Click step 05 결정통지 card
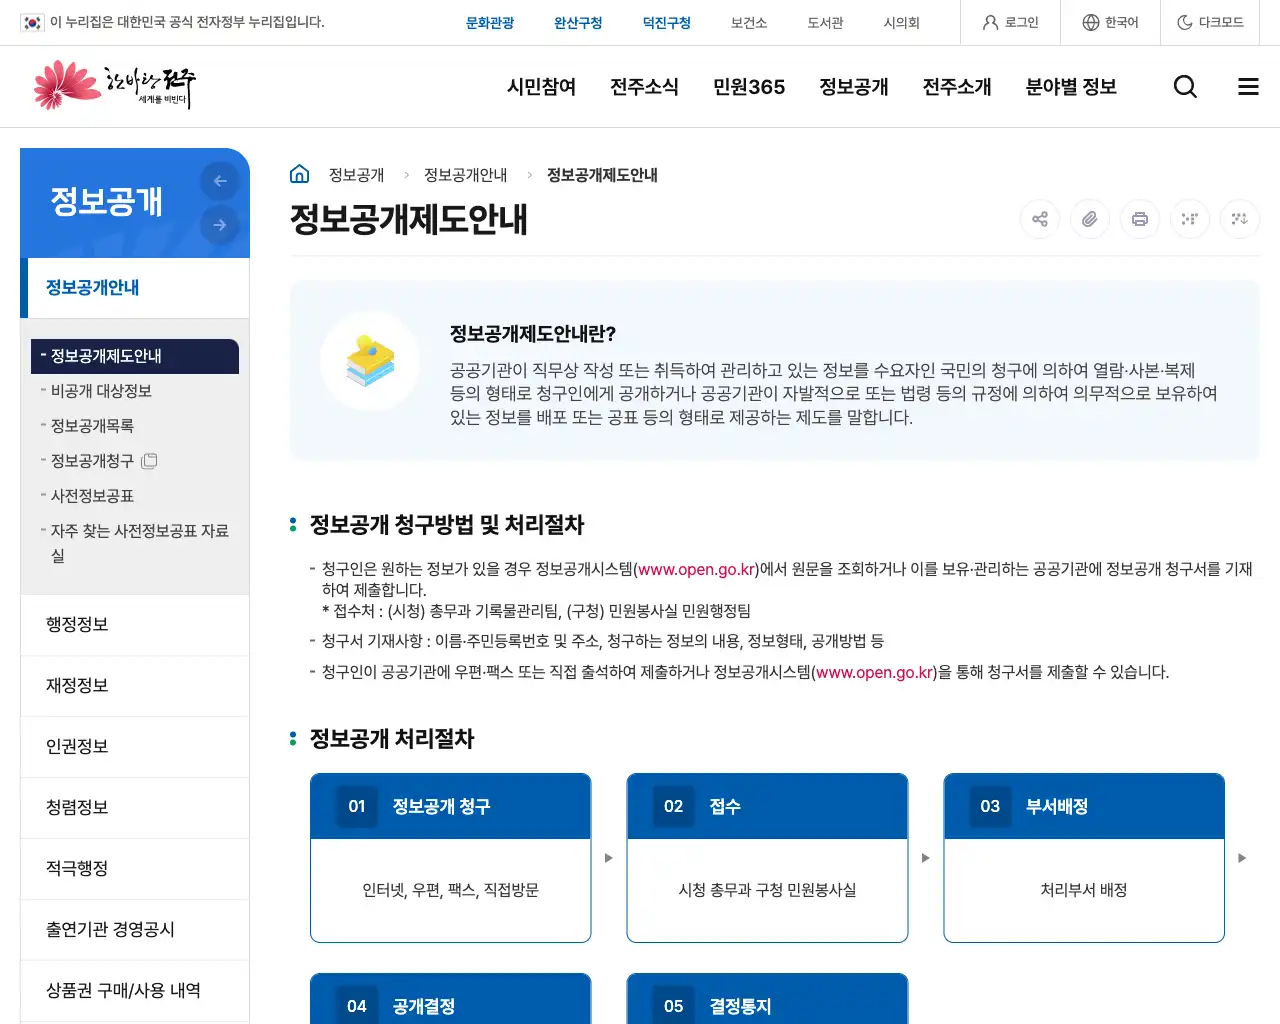The image size is (1280, 1024). tap(768, 999)
